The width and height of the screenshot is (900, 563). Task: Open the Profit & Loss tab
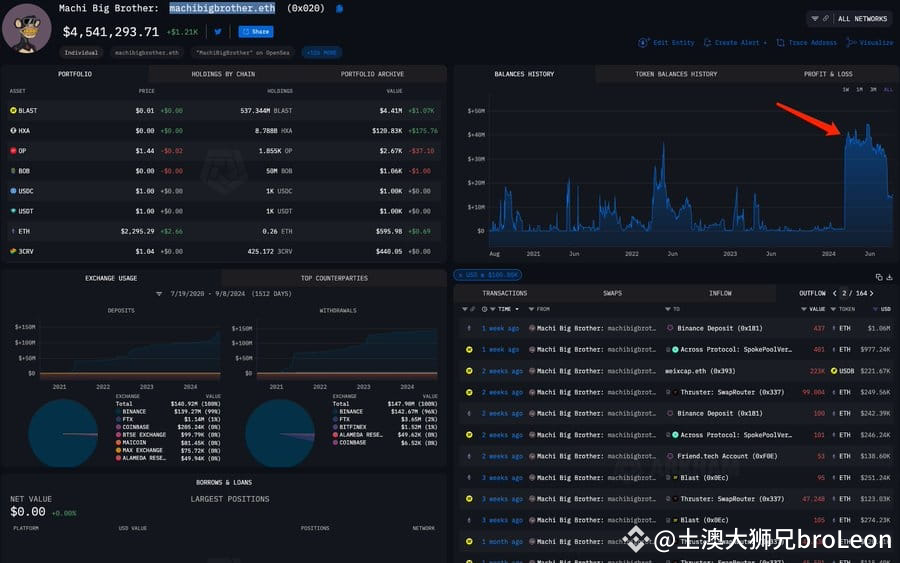click(x=828, y=74)
